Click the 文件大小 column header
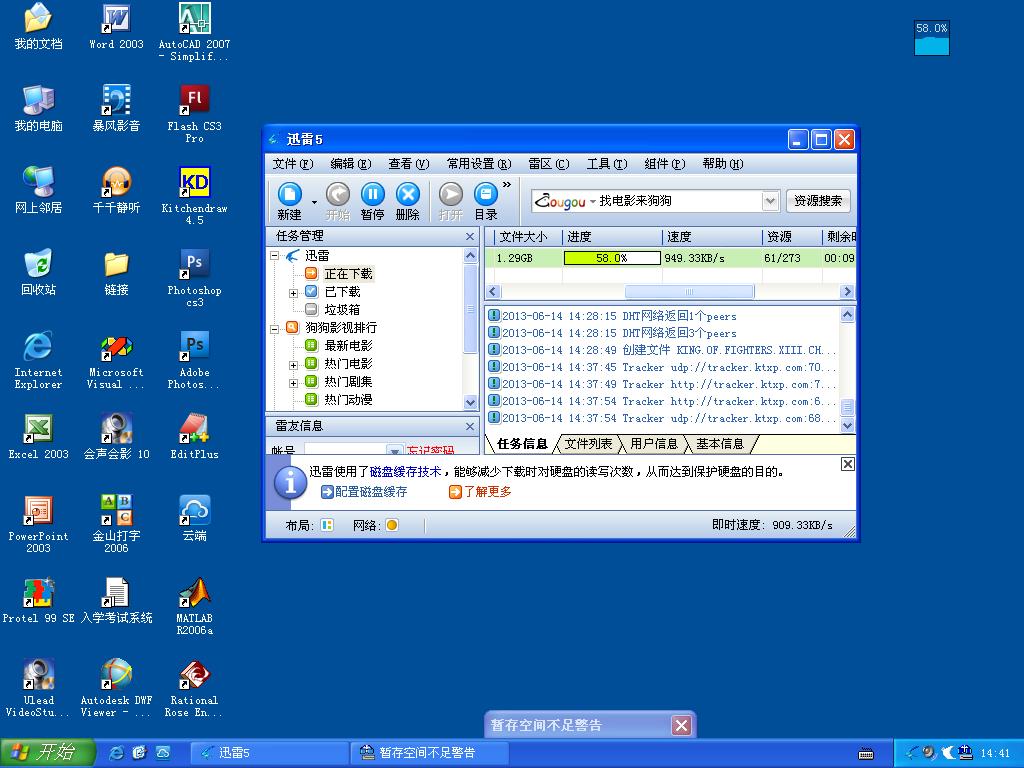Viewport: 1024px width, 768px height. pos(524,236)
